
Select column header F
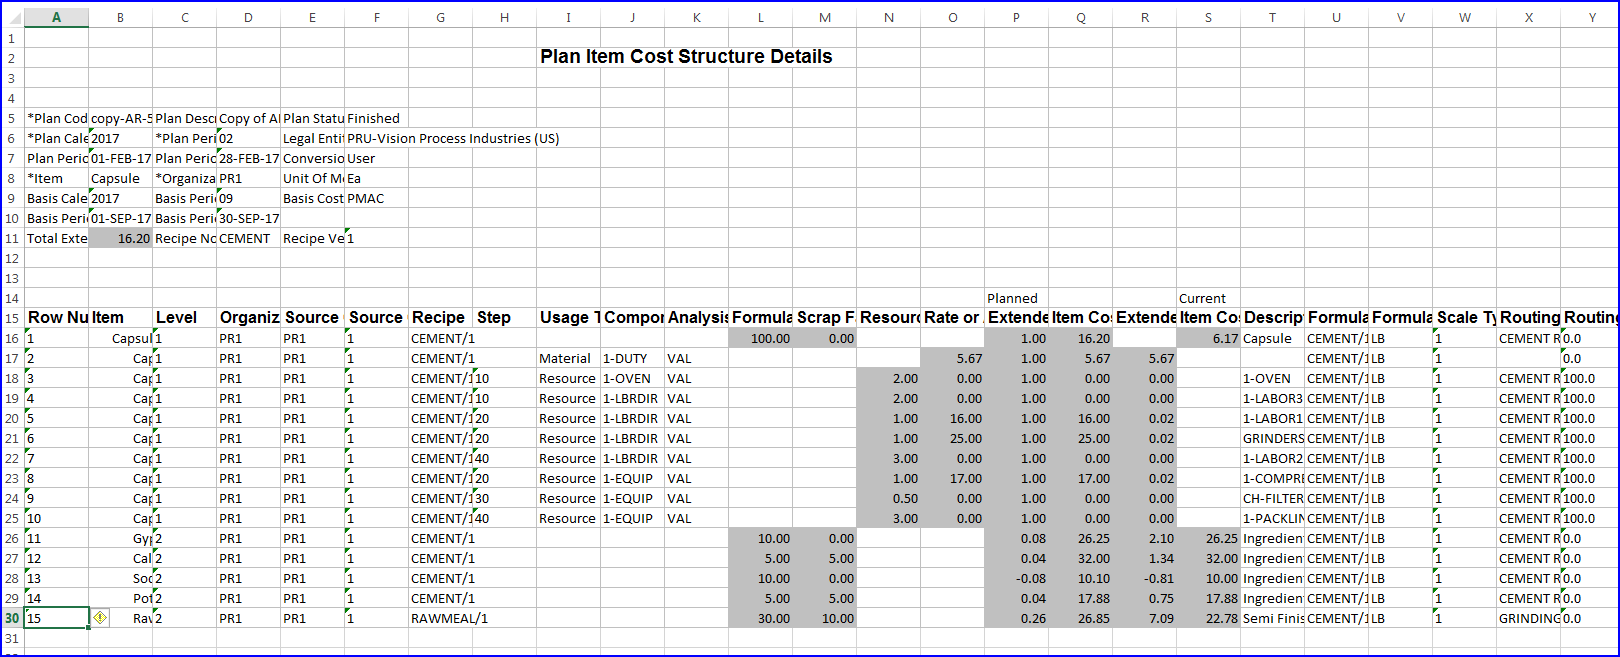pos(376,18)
